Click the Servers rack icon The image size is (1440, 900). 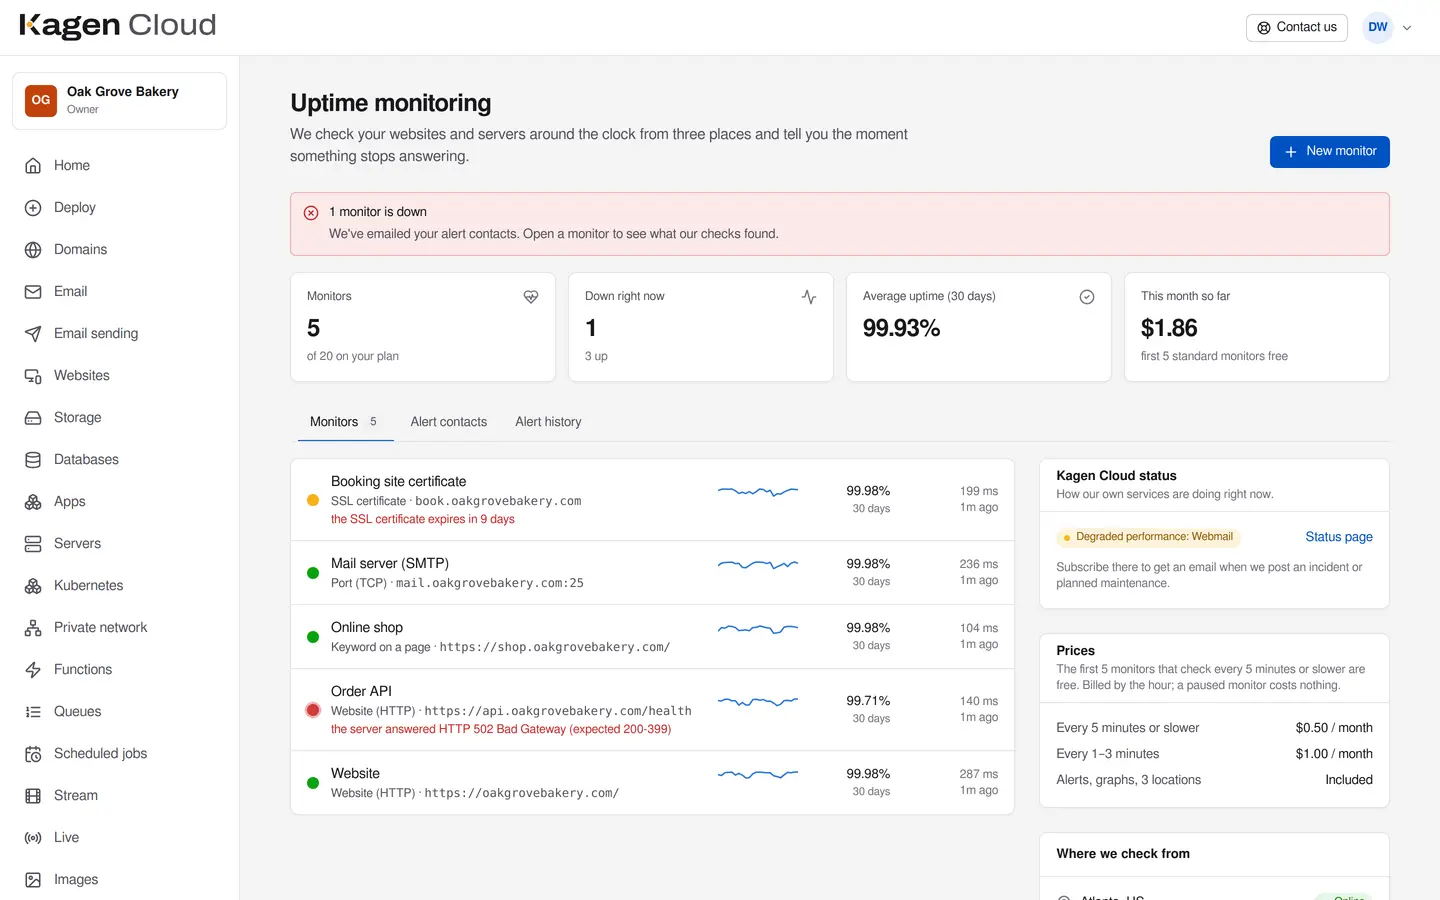[x=33, y=544]
